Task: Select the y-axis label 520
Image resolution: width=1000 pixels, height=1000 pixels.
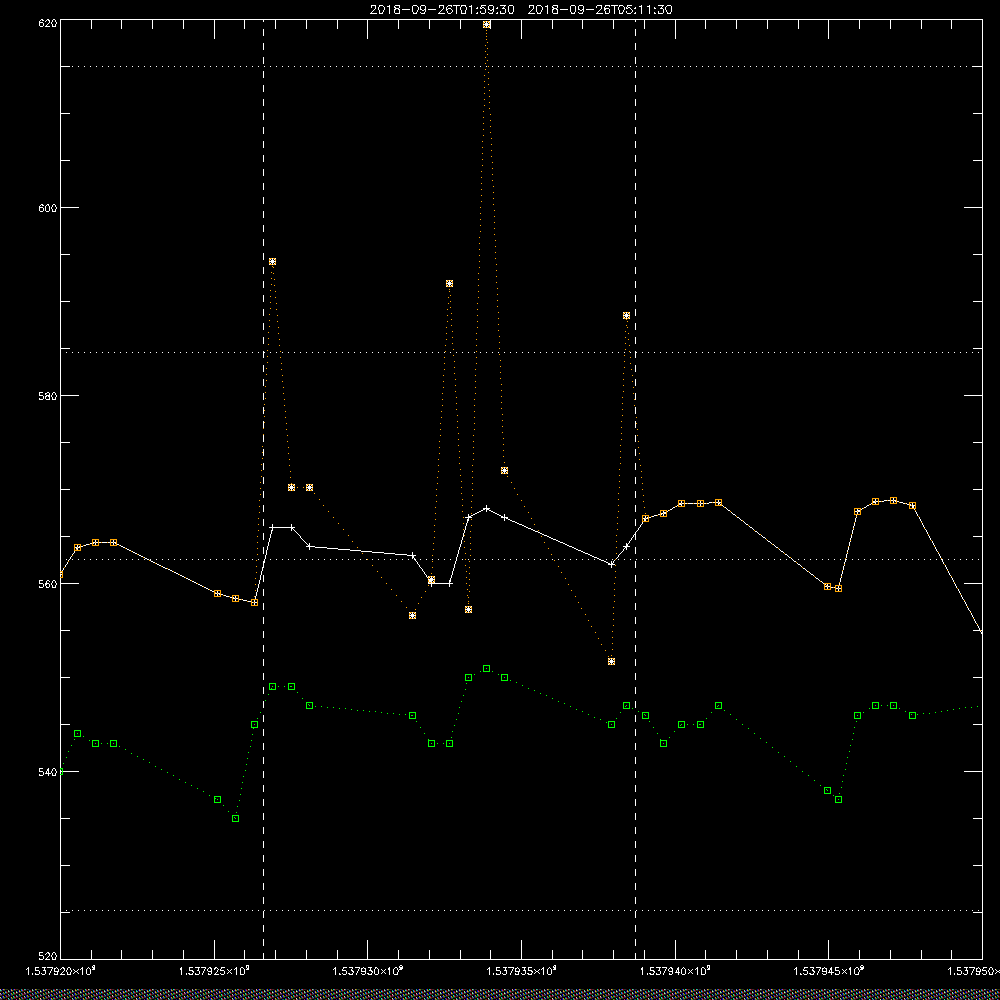Action: 48,957
